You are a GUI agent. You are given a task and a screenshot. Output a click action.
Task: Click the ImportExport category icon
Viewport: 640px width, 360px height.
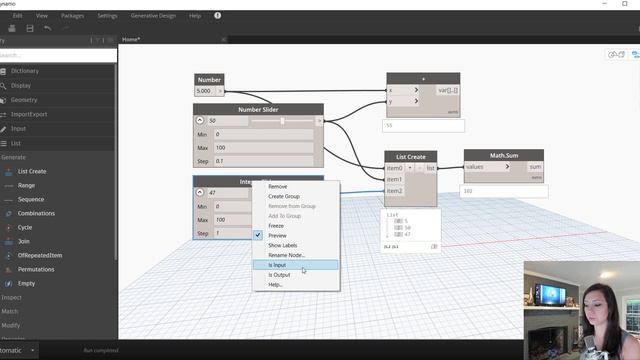(3, 115)
